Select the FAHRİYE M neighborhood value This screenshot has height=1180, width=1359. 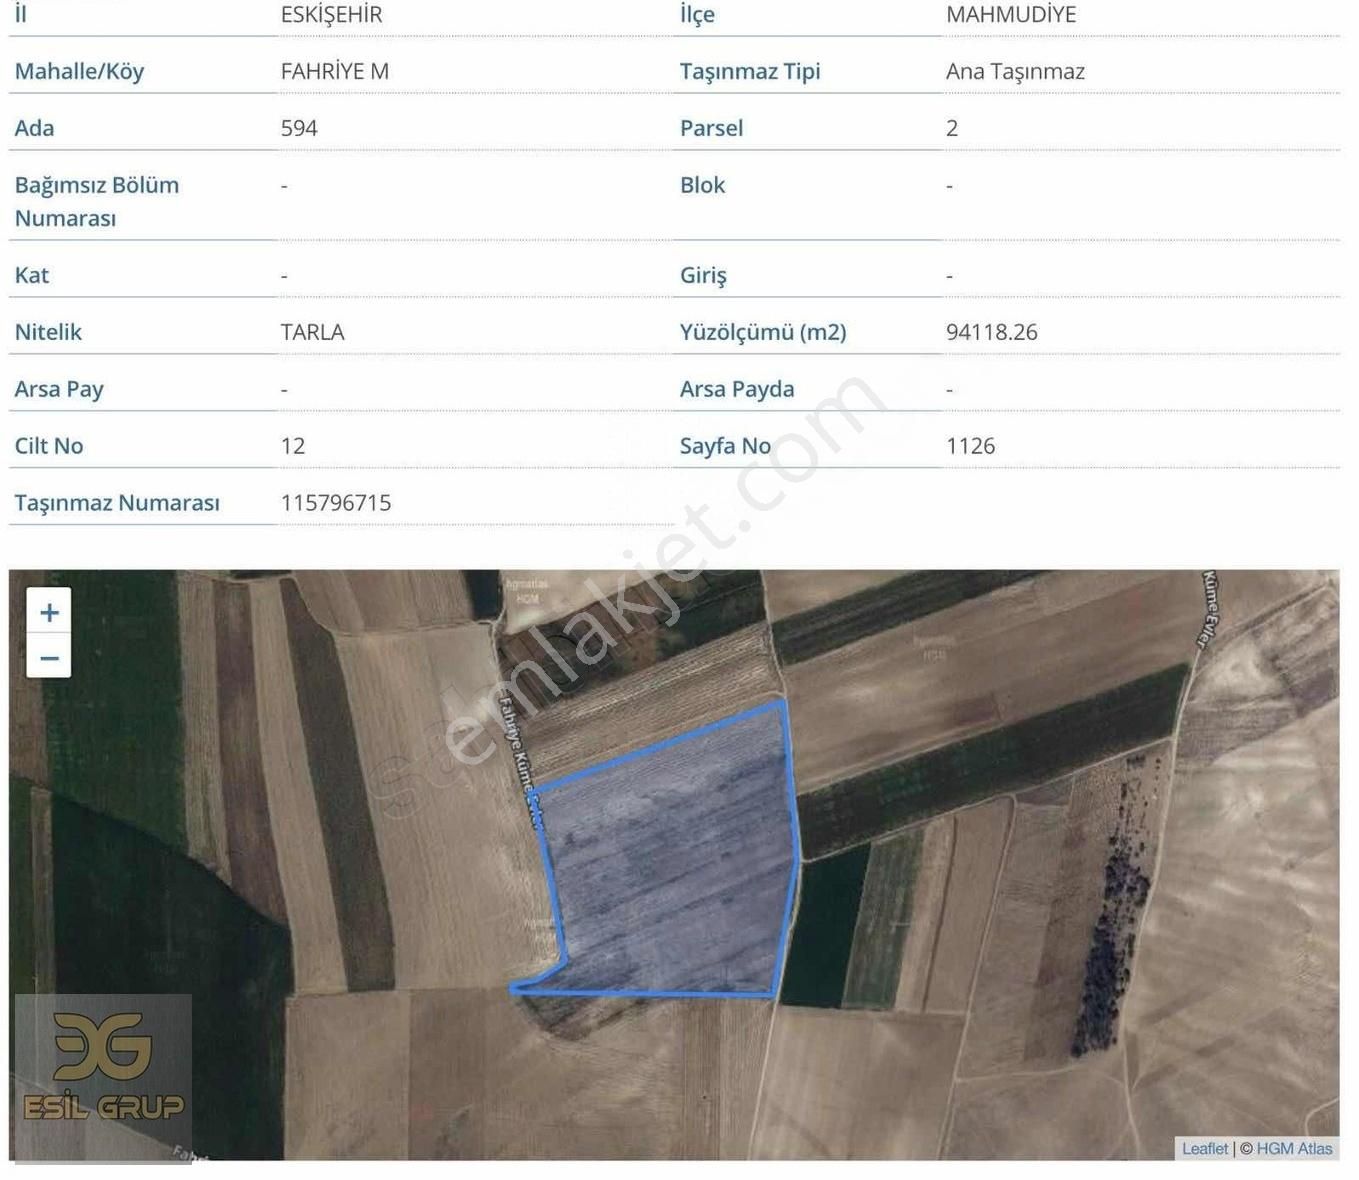(x=334, y=71)
